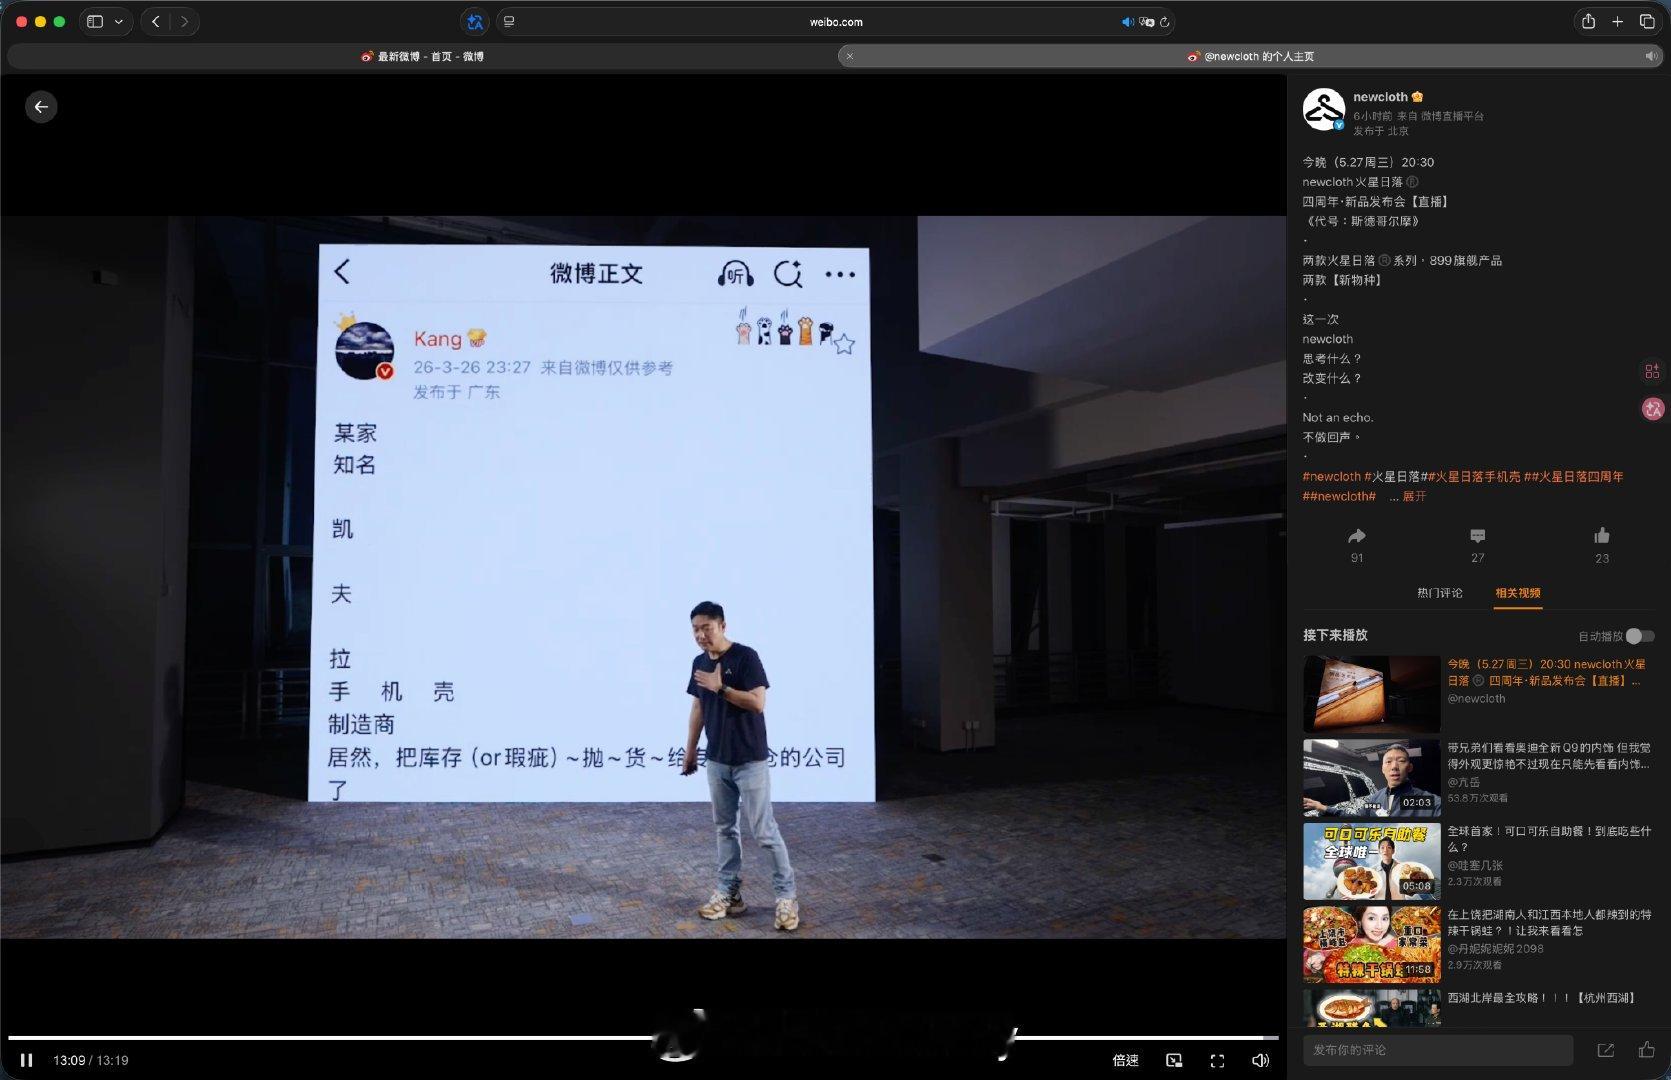
Task: Seek on the video progress bar
Action: [x=643, y=1038]
